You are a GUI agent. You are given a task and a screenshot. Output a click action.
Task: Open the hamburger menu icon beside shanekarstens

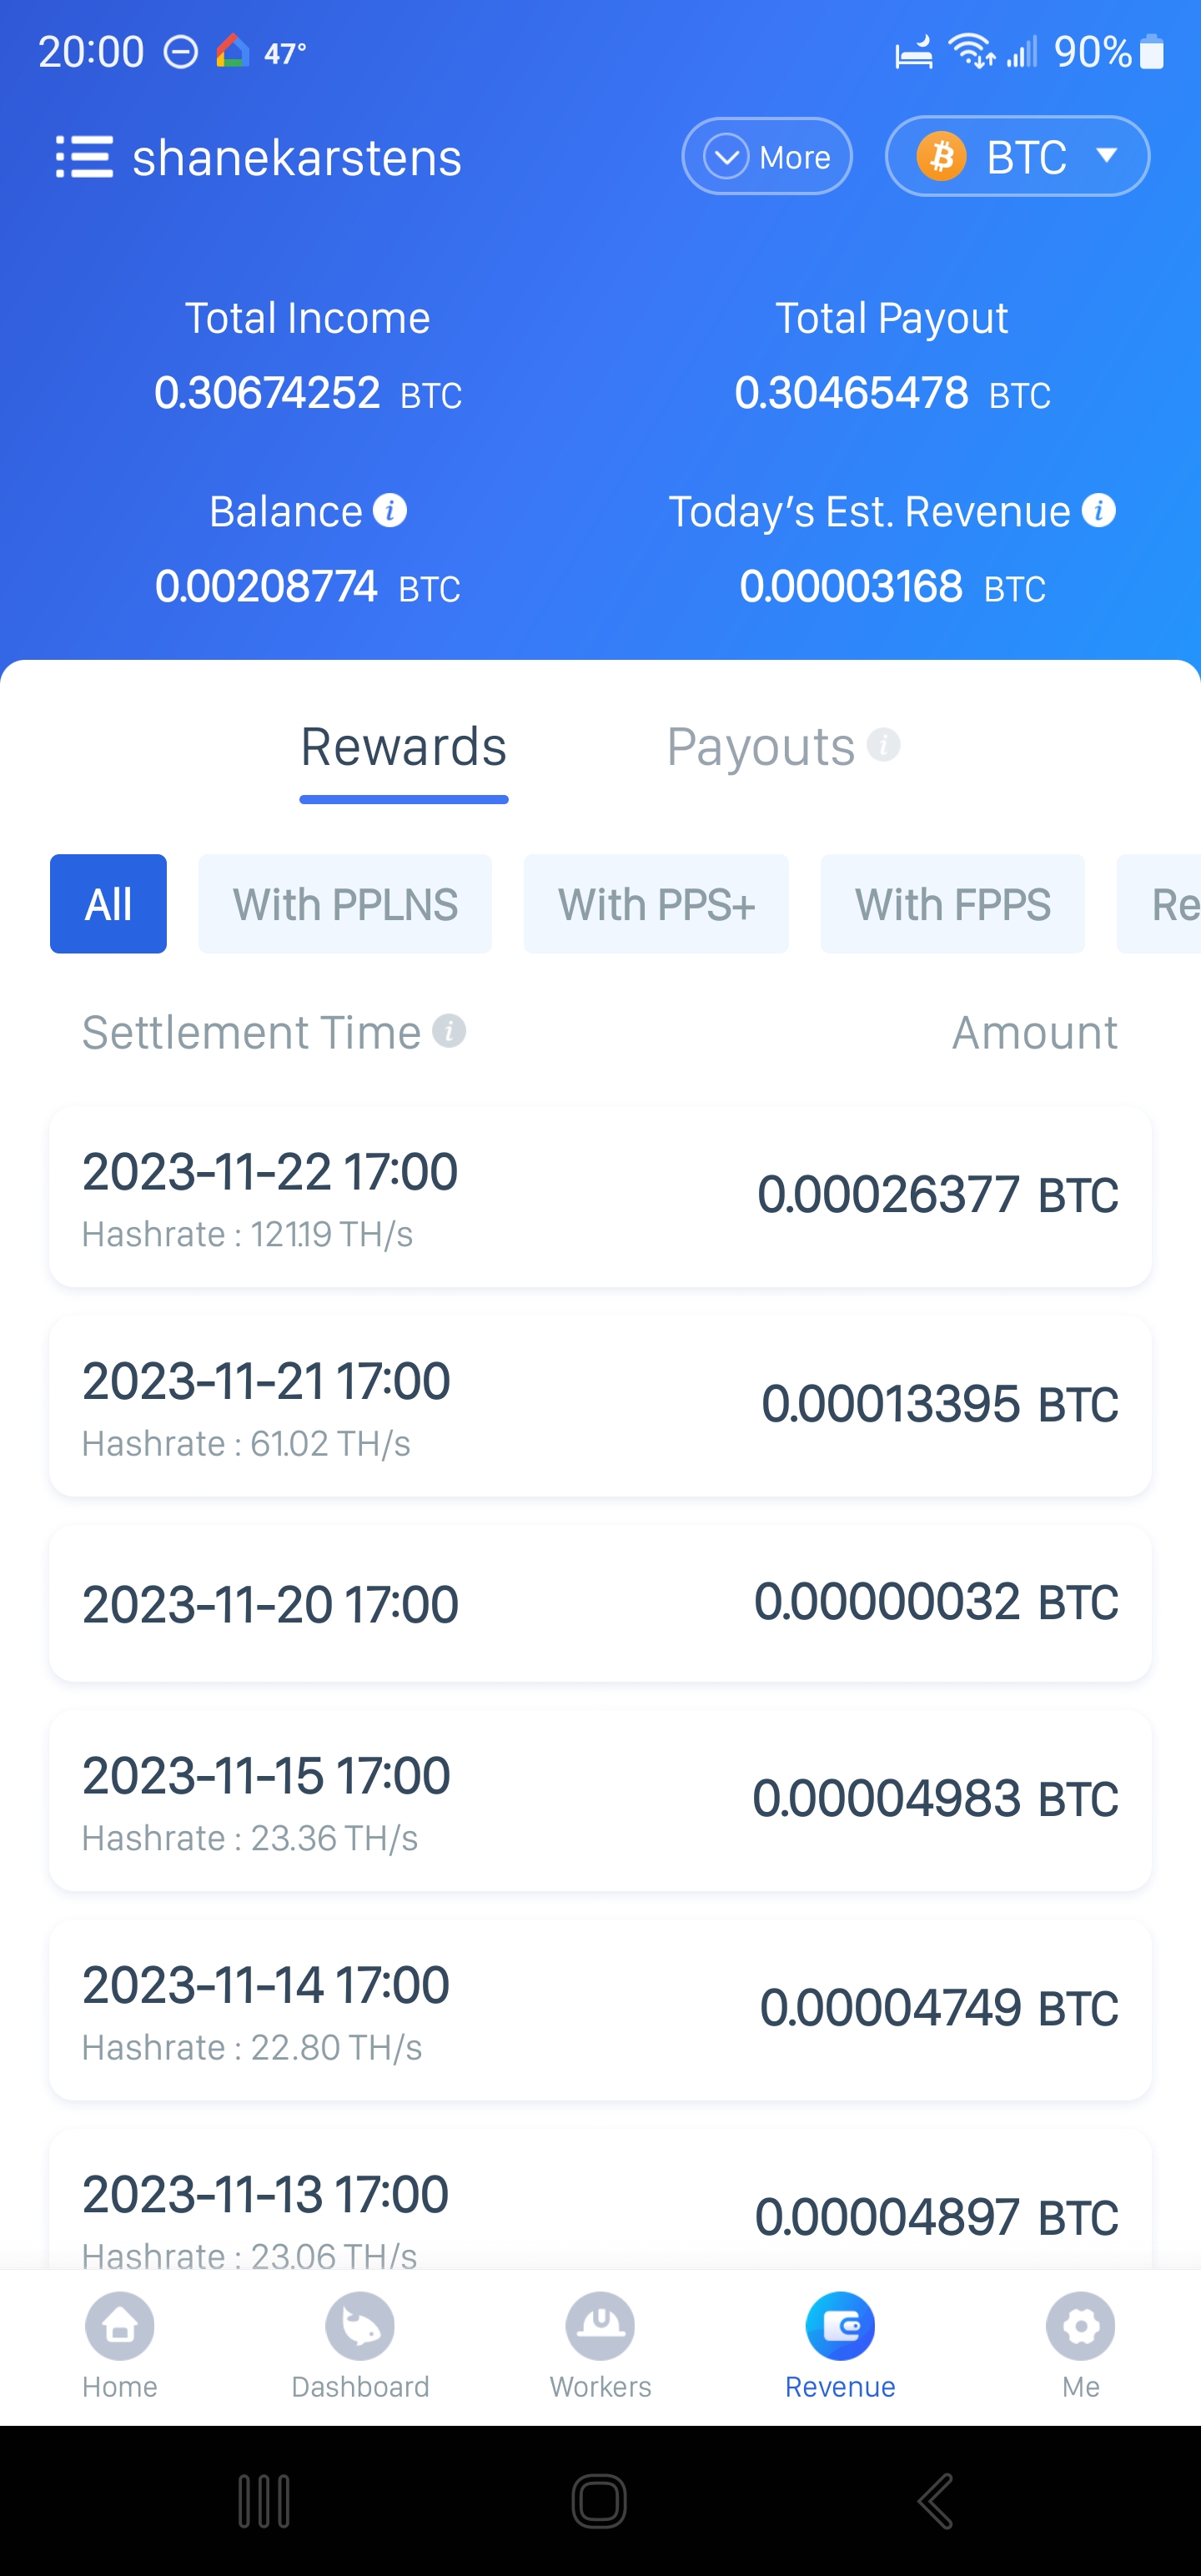click(84, 157)
